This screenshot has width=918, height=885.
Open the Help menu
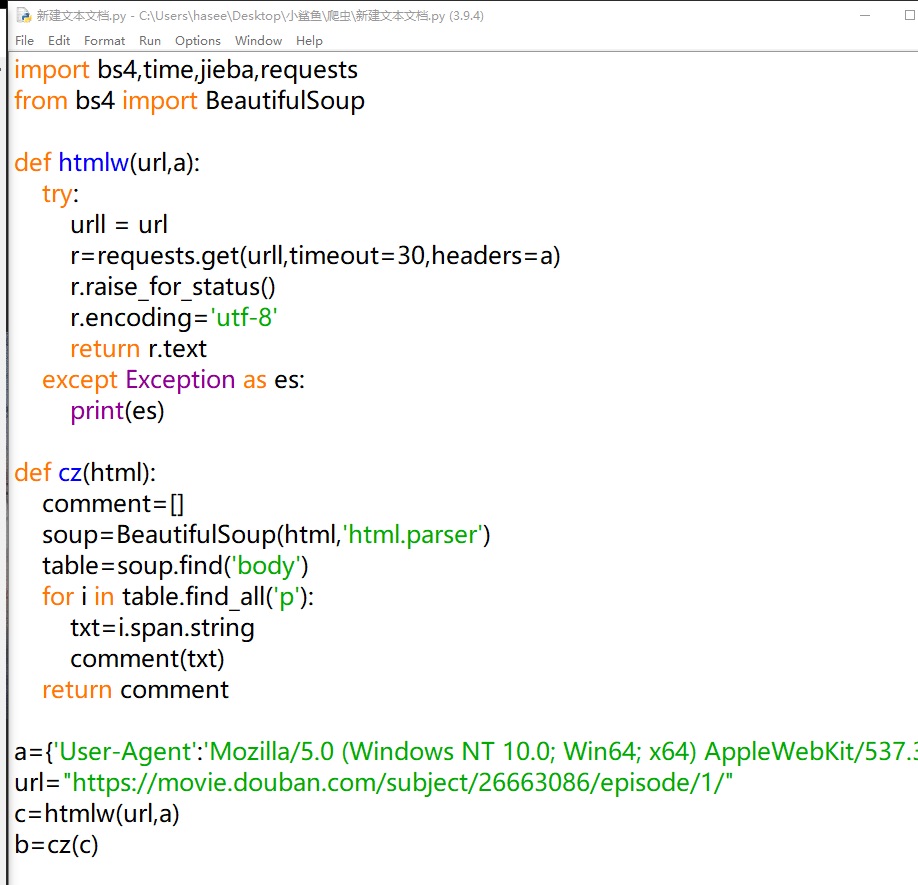coord(309,41)
